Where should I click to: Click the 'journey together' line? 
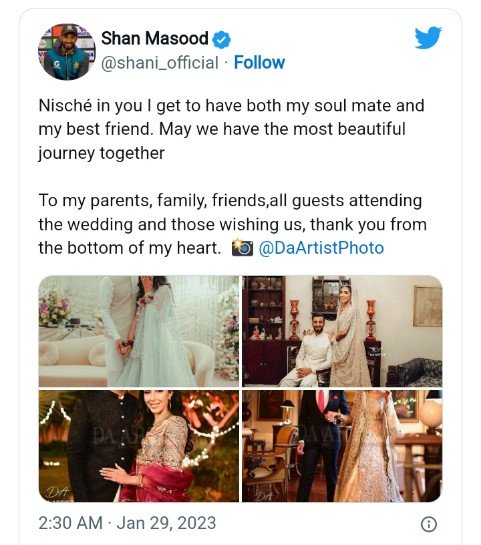tap(101, 153)
